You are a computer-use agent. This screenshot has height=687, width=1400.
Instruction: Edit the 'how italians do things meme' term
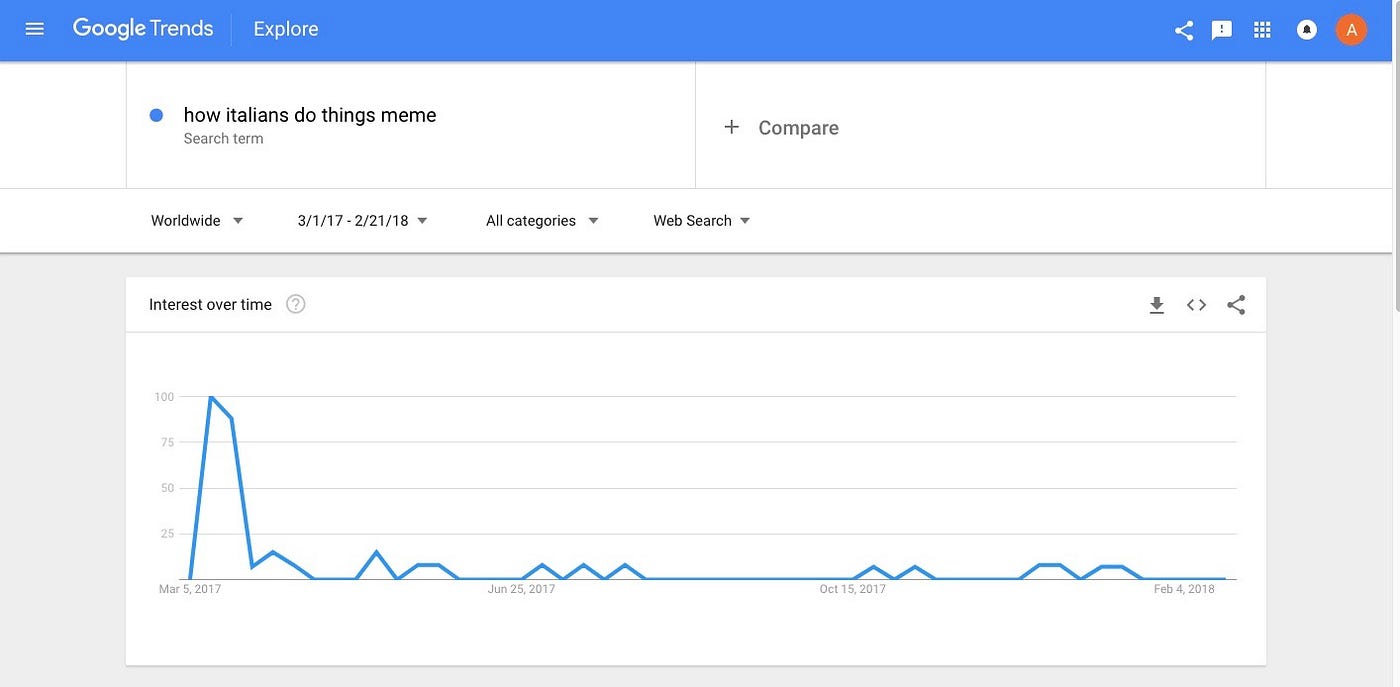click(310, 115)
